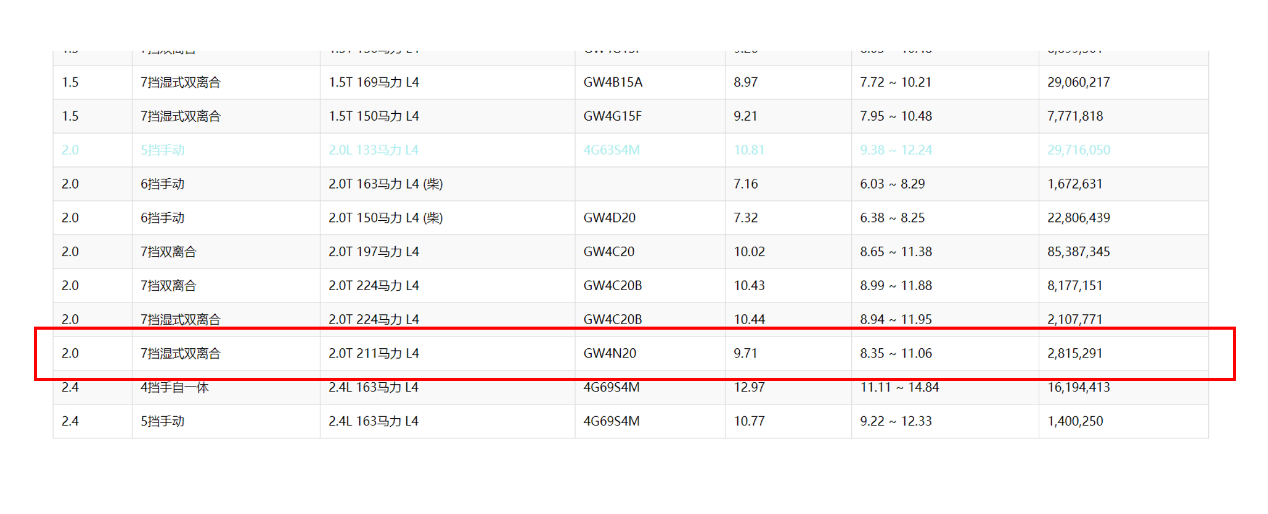Image resolution: width=1268 pixels, height=514 pixels.
Task: Click the 2.0T 163马力 L4 (柴) cell
Action: 386,184
